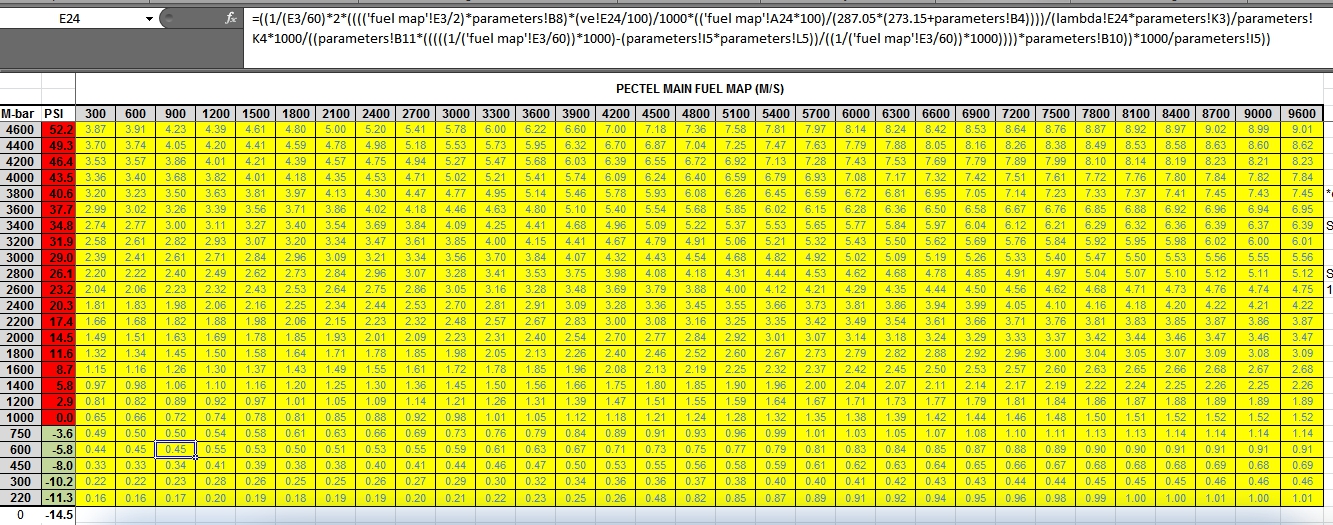Click the 5100 RPM column header
1333x525 pixels.
pyautogui.click(x=736, y=113)
